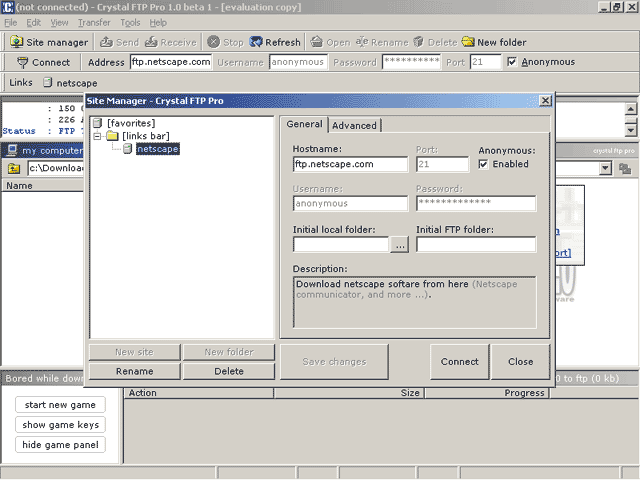Open the Tools menu

pyautogui.click(x=130, y=23)
